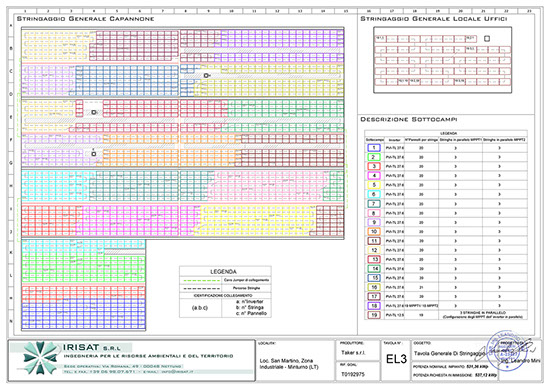
Task: Click sottocampo 5 yellow legend box
Action: [x=374, y=185]
